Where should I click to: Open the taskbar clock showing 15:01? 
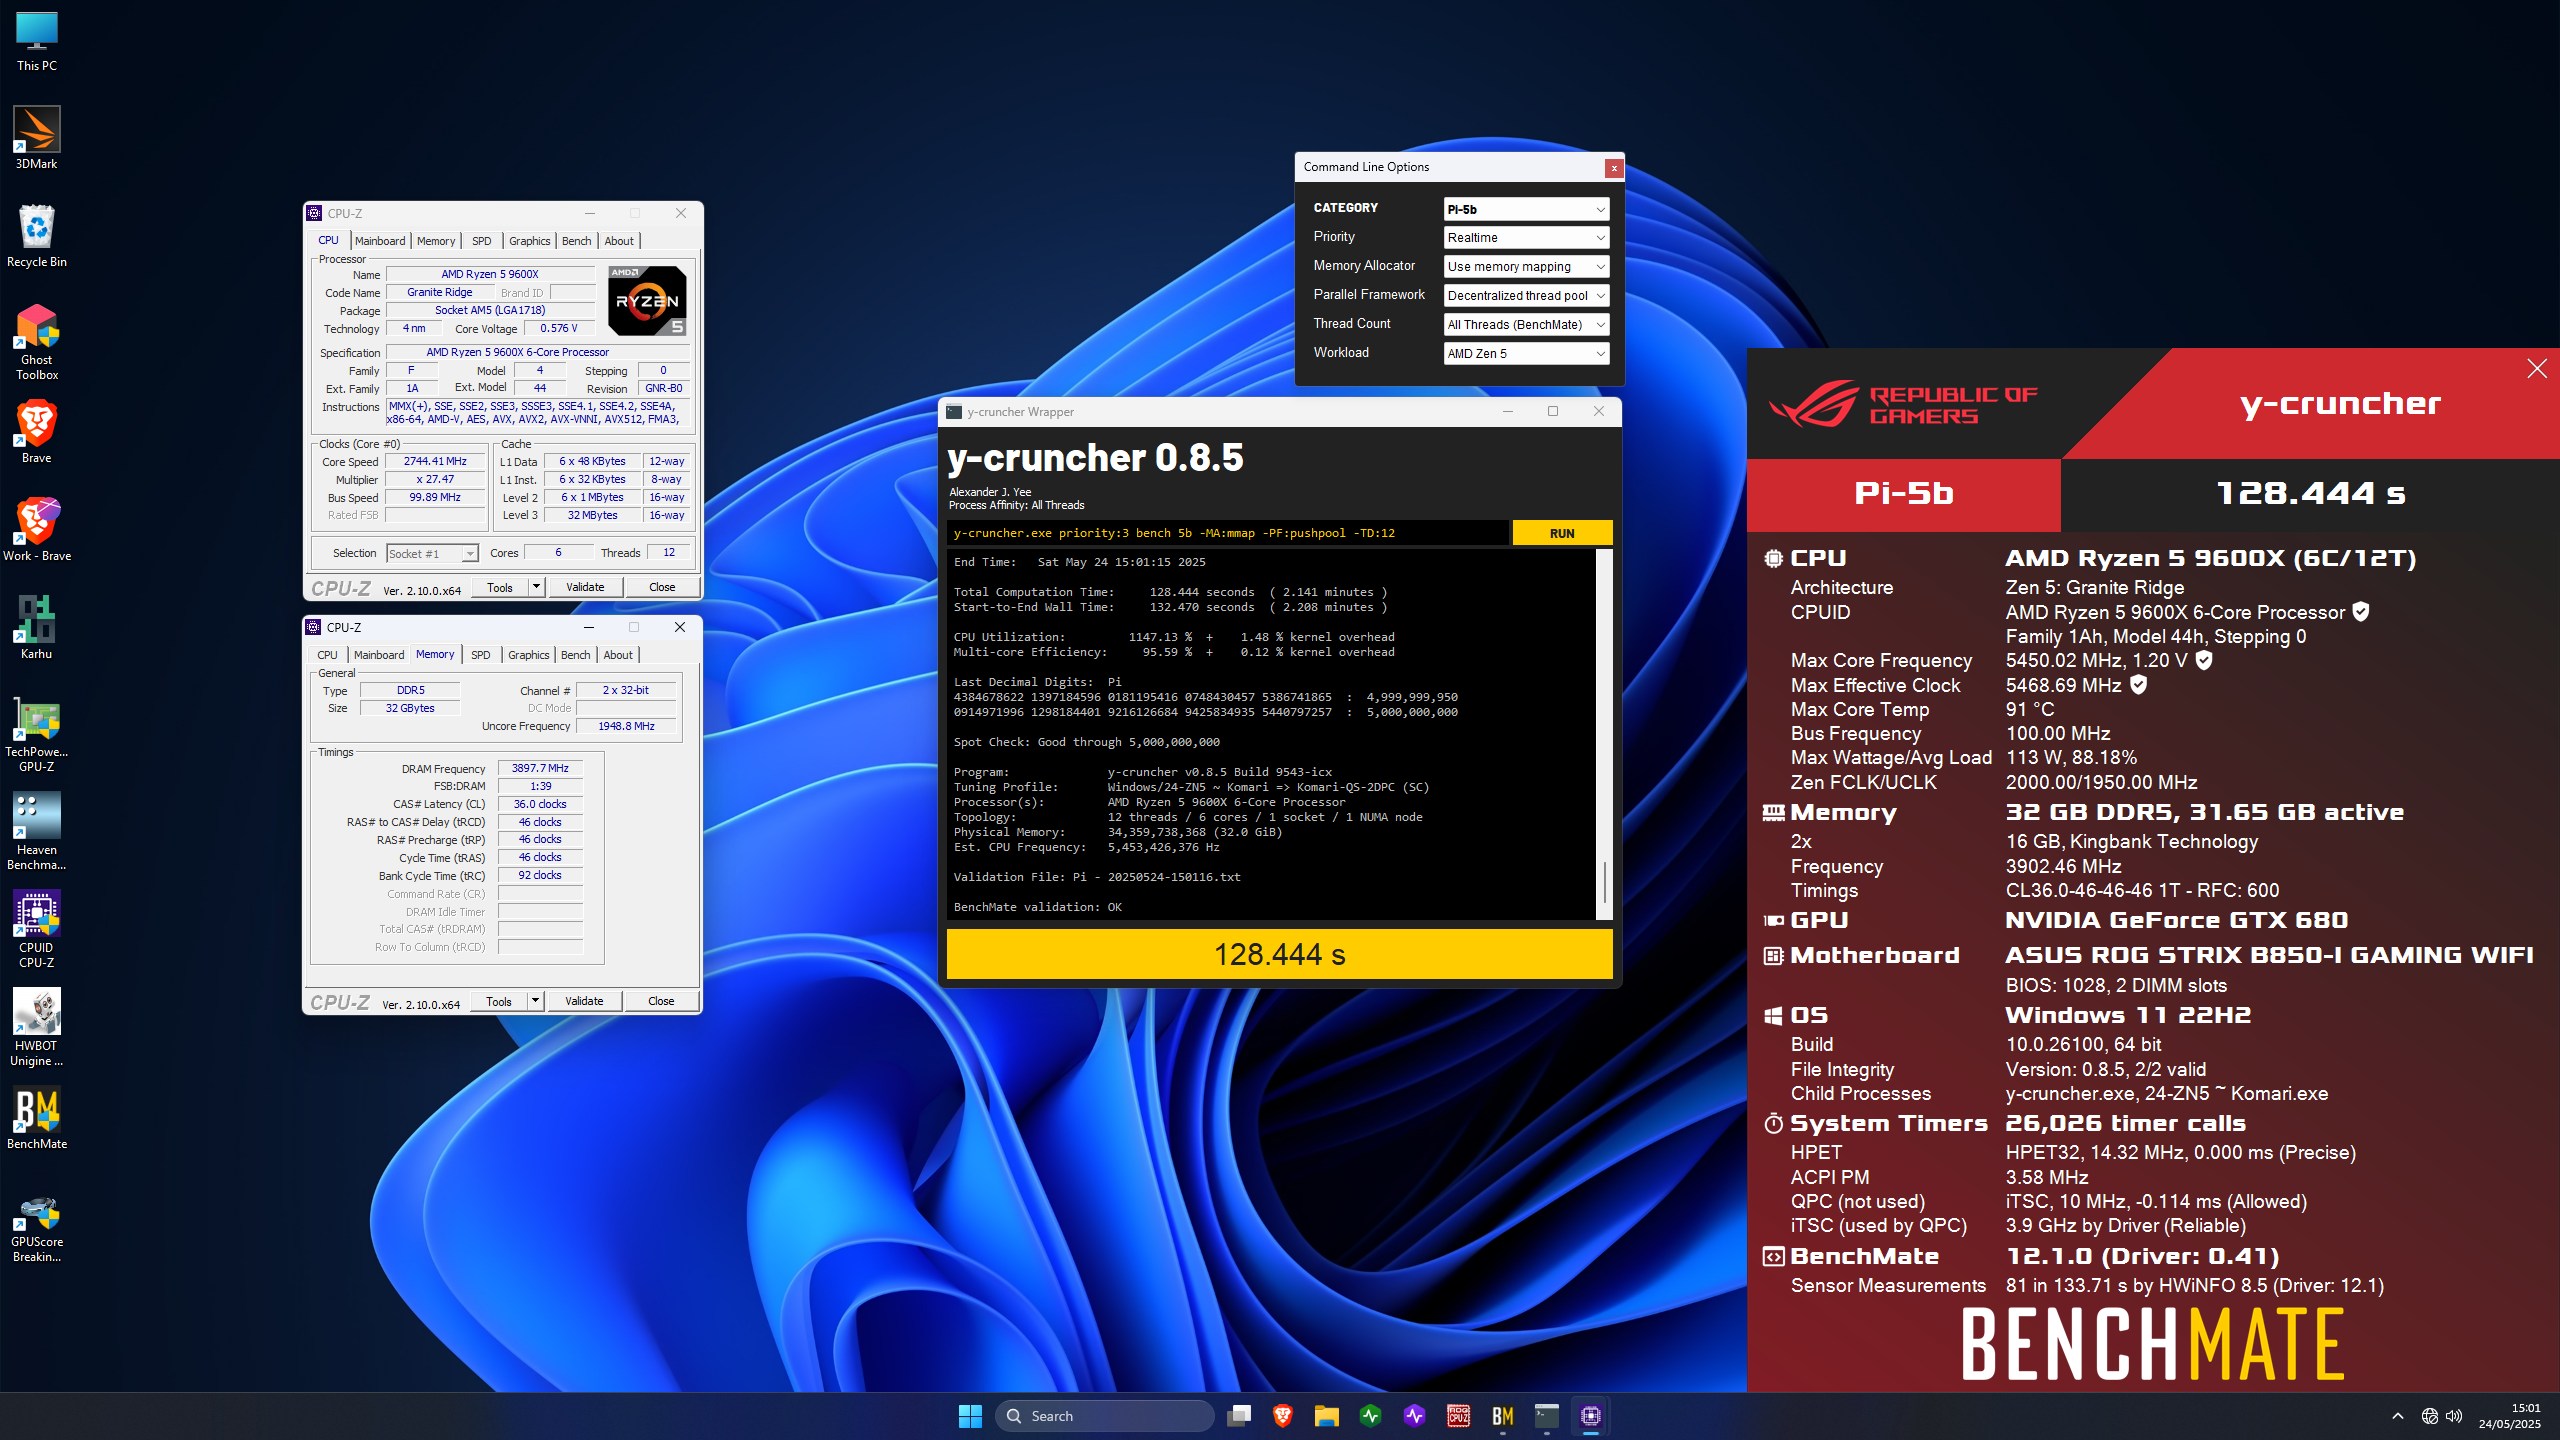coord(2509,1416)
